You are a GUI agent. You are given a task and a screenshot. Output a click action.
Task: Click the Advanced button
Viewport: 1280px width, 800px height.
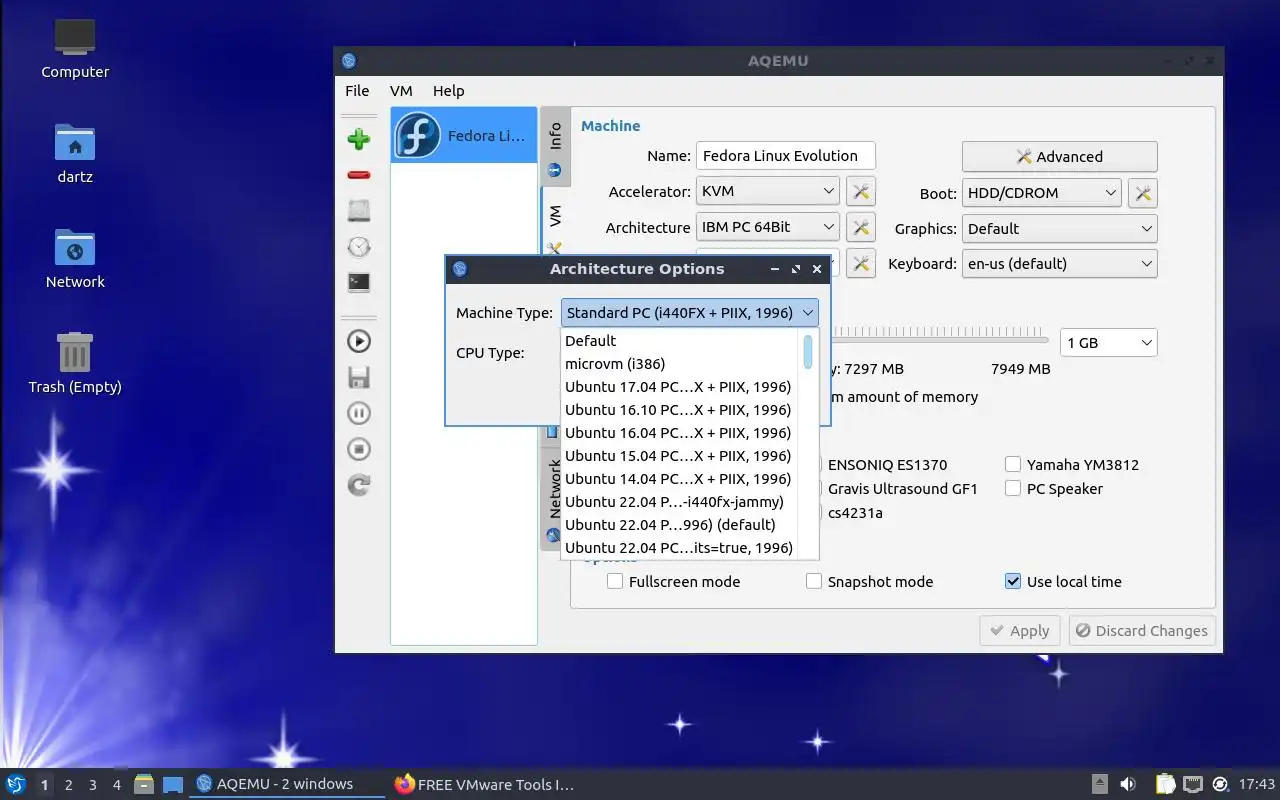(1059, 156)
